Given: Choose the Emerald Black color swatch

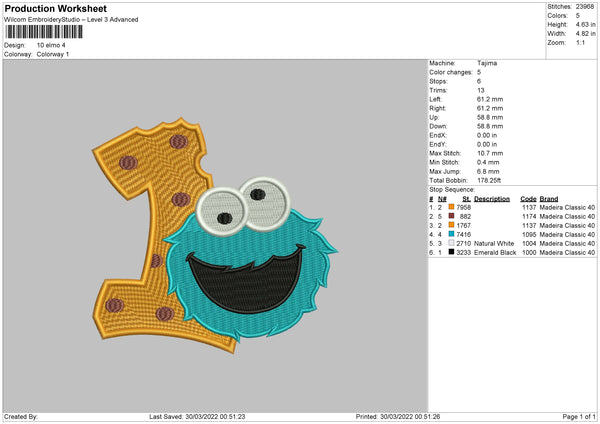Looking at the screenshot, I should (451, 252).
